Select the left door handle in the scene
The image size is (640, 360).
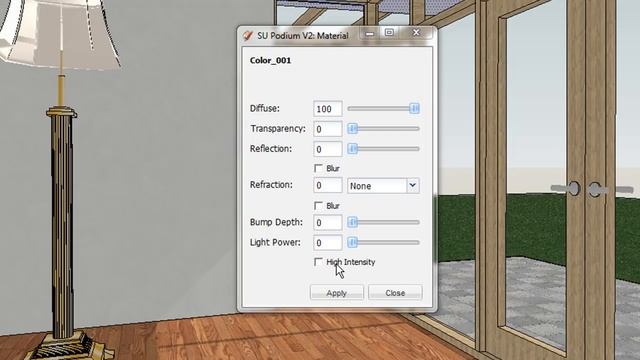click(x=567, y=189)
